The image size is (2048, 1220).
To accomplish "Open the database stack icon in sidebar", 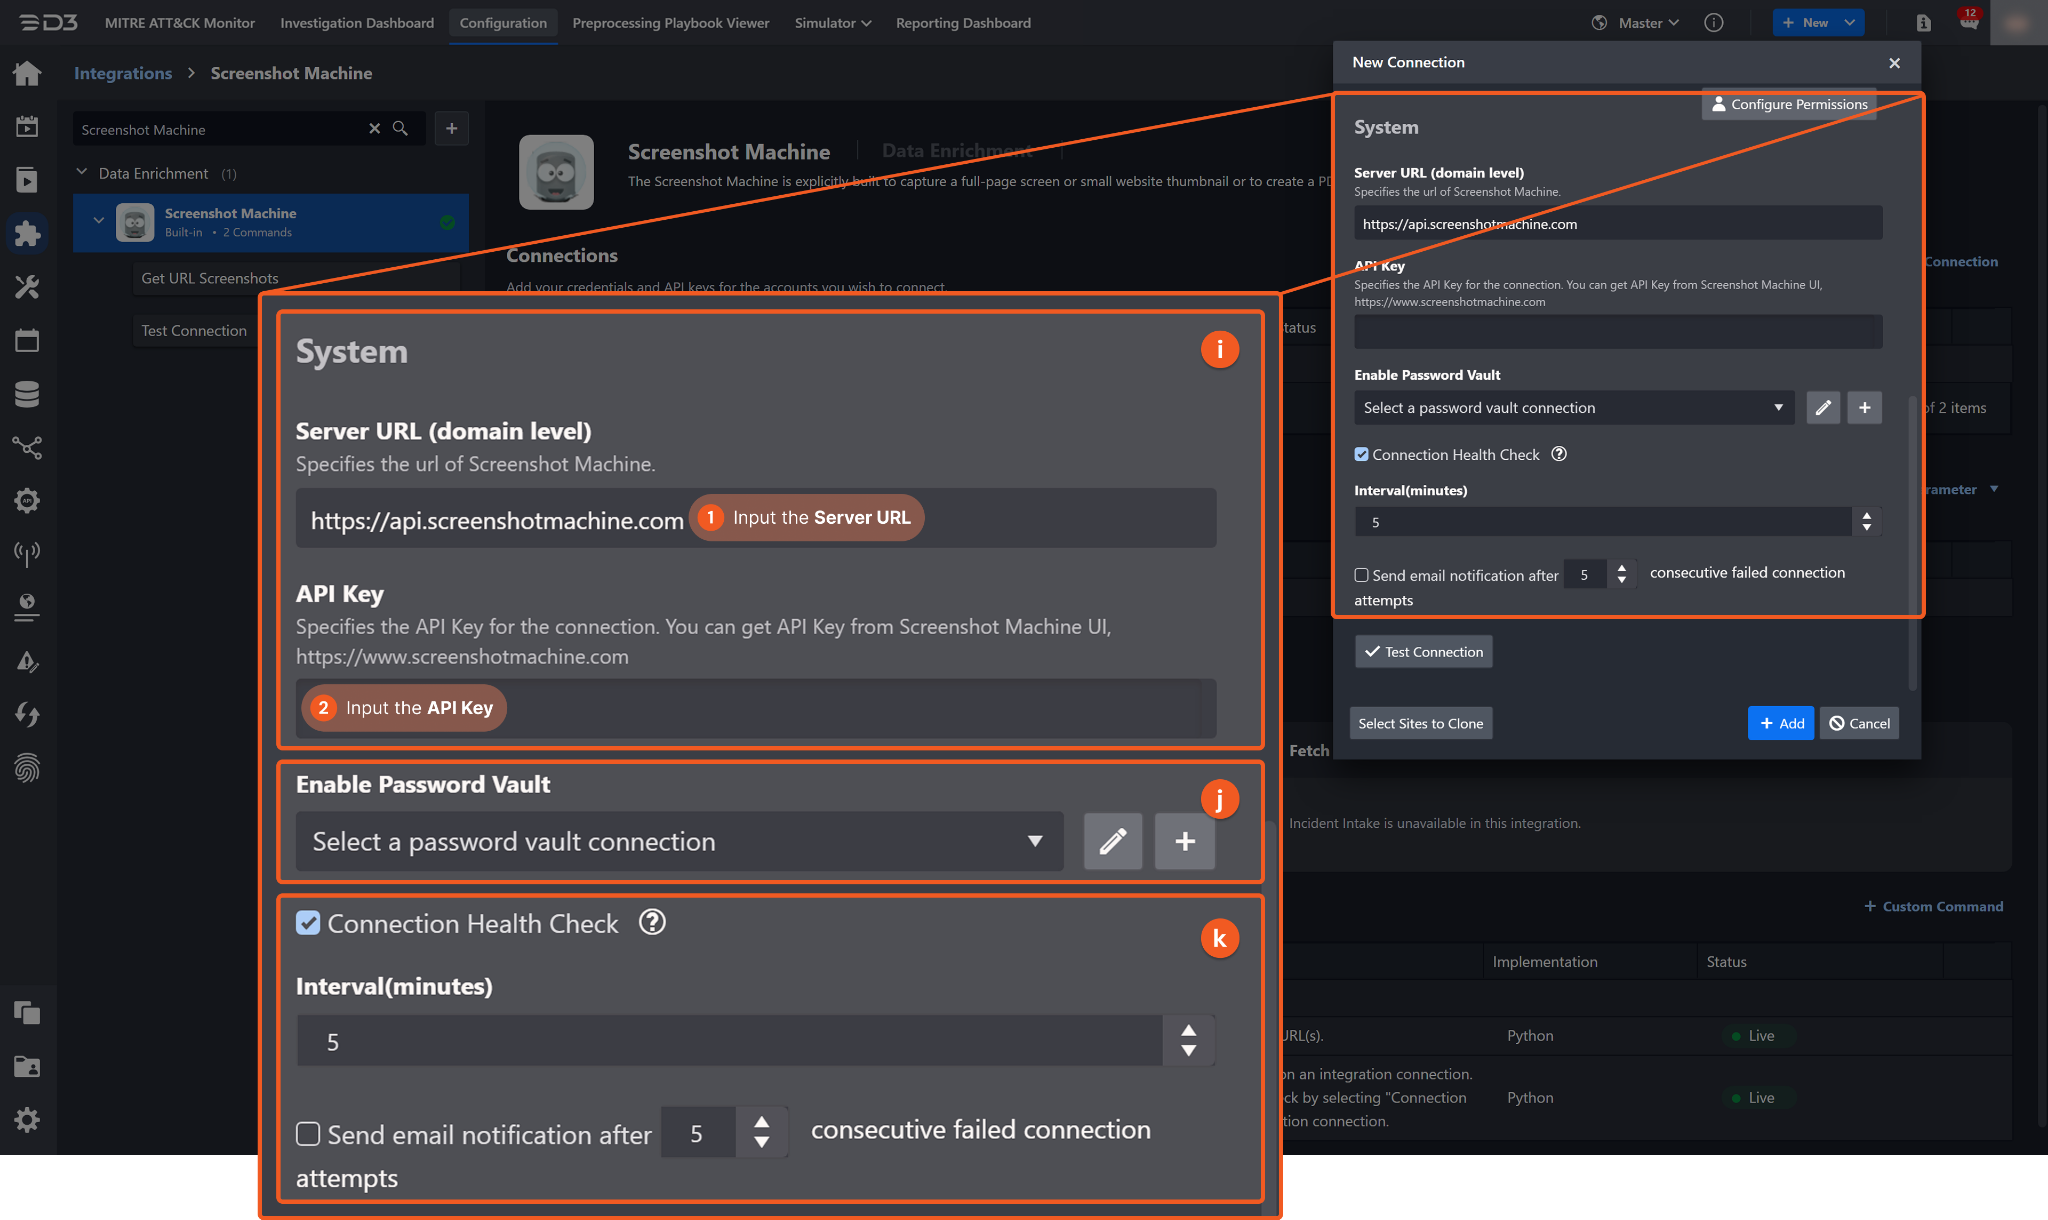I will [27, 394].
